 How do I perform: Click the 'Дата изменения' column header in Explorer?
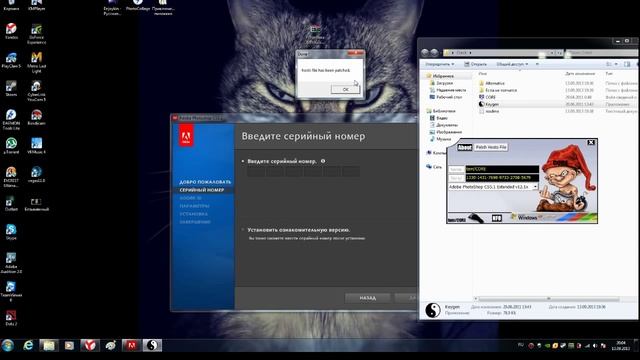[x=580, y=73]
